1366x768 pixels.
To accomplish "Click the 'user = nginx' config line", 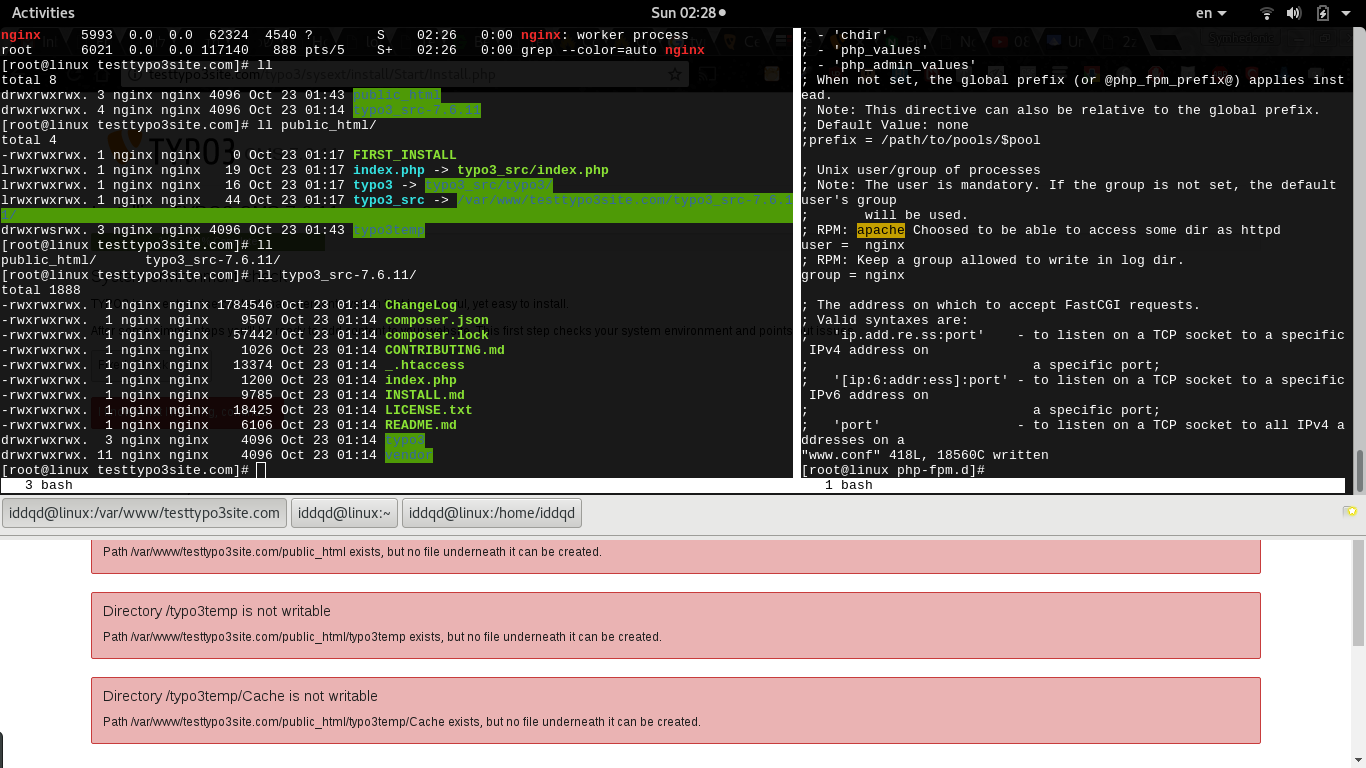I will pyautogui.click(x=853, y=245).
